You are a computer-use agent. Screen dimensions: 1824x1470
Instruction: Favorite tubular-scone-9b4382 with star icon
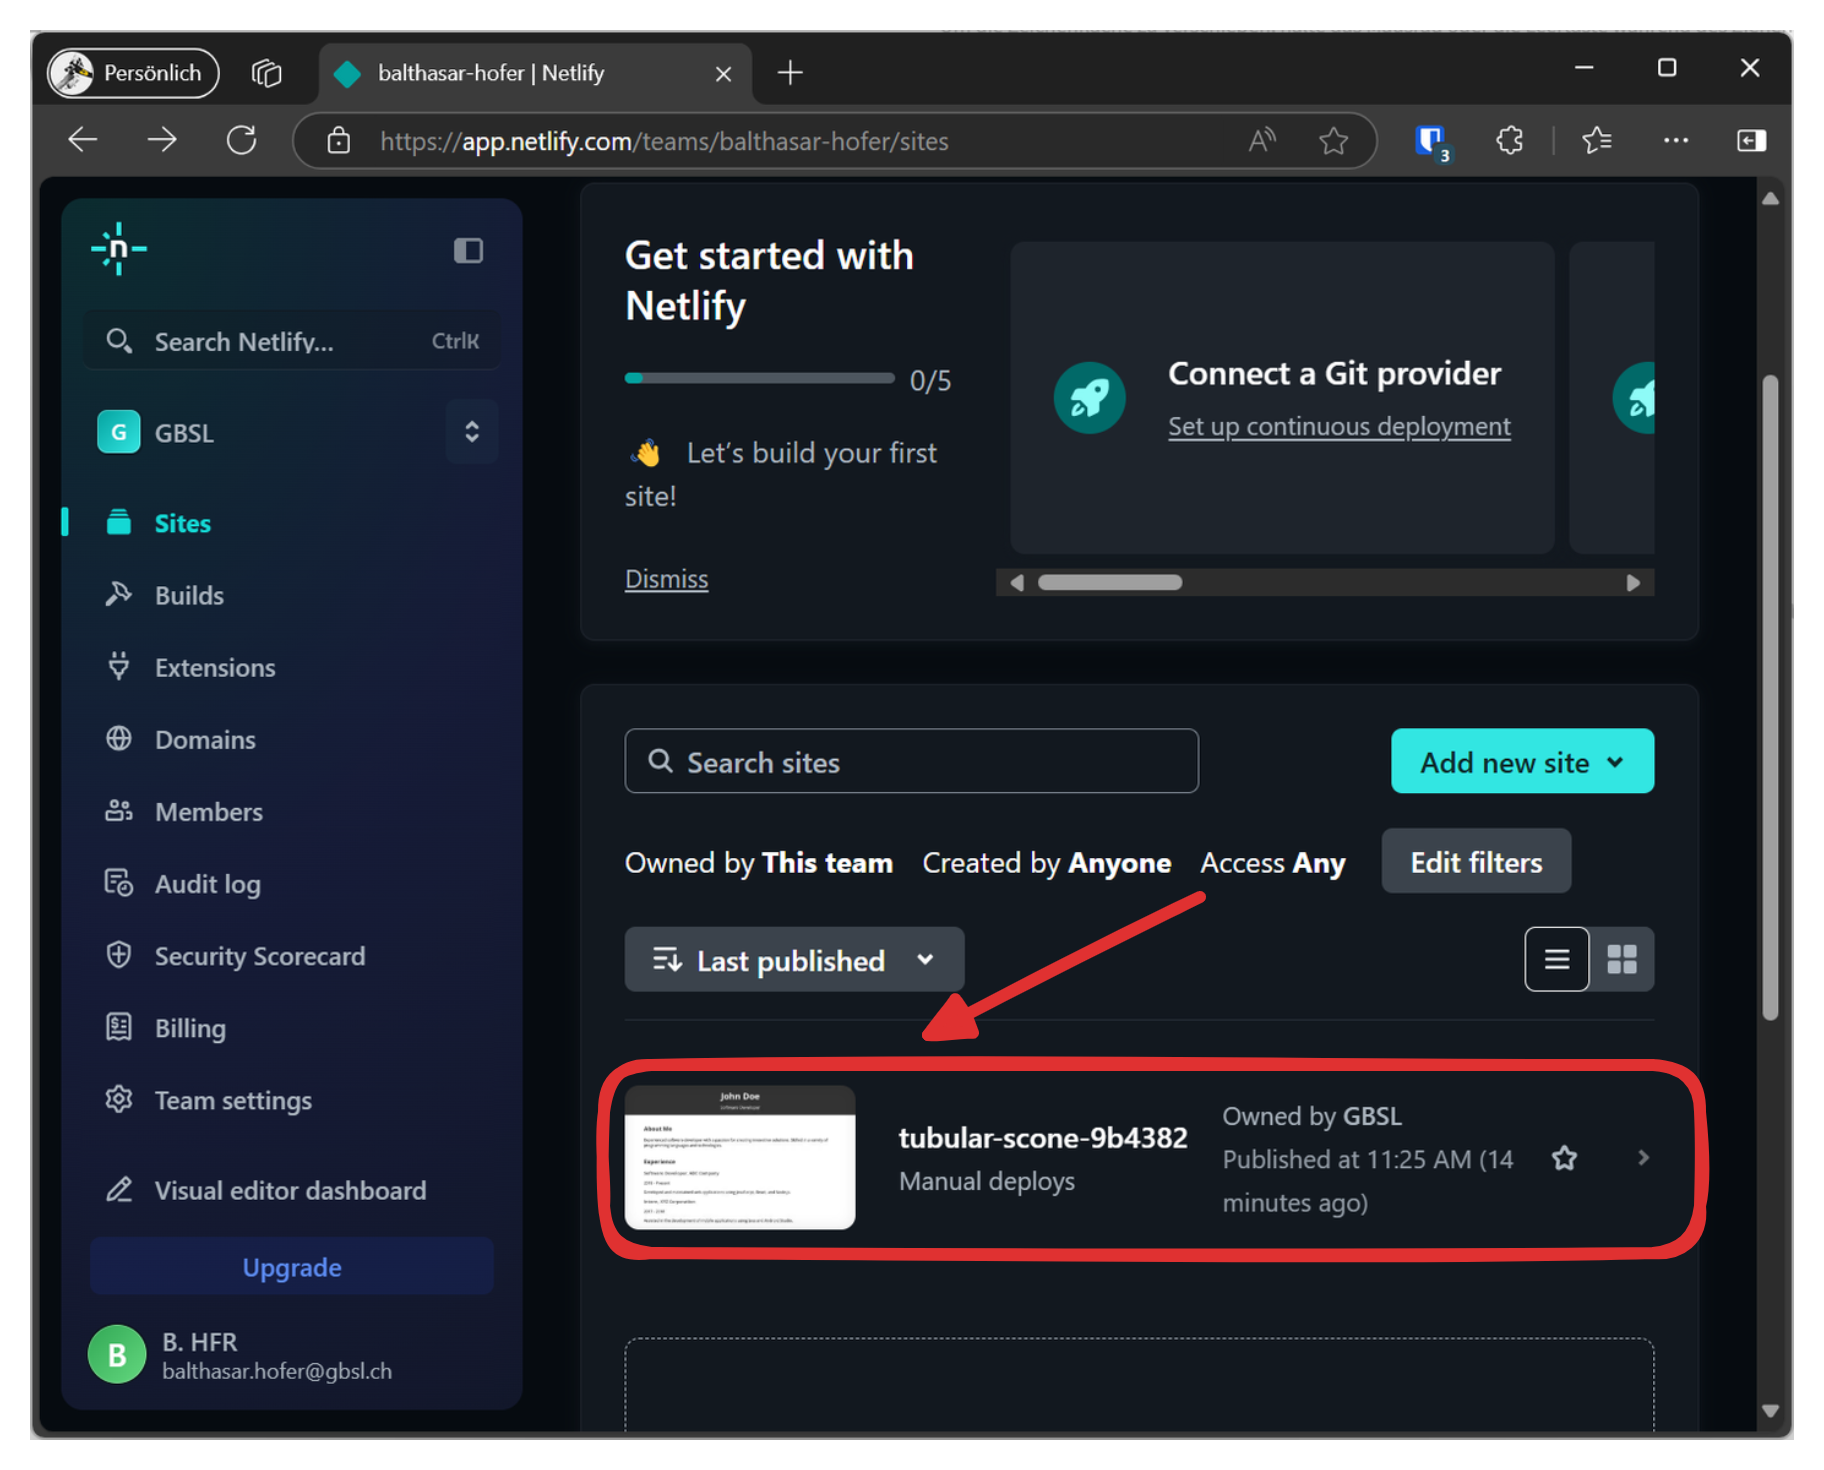pyautogui.click(x=1564, y=1158)
